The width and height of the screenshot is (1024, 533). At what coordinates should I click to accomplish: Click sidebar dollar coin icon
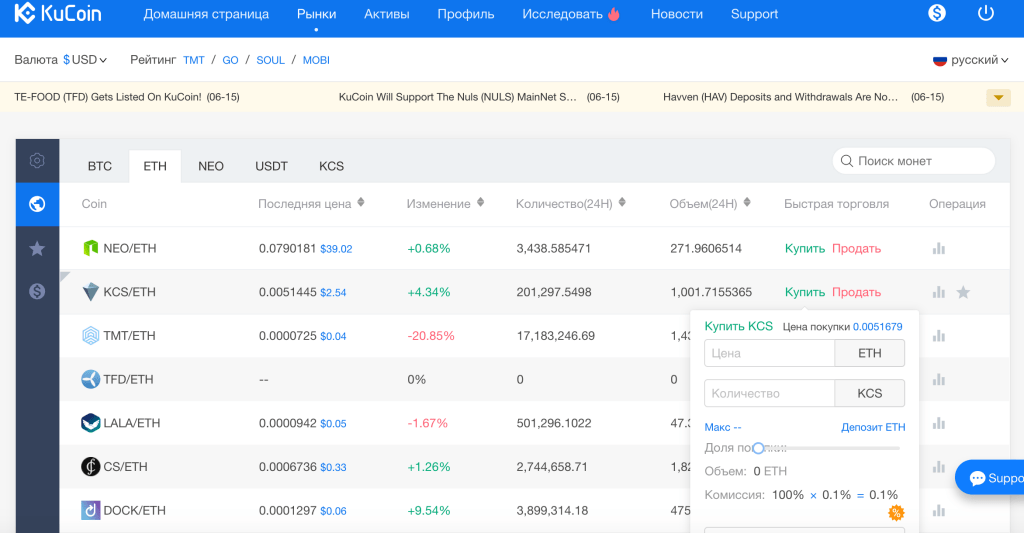37,291
